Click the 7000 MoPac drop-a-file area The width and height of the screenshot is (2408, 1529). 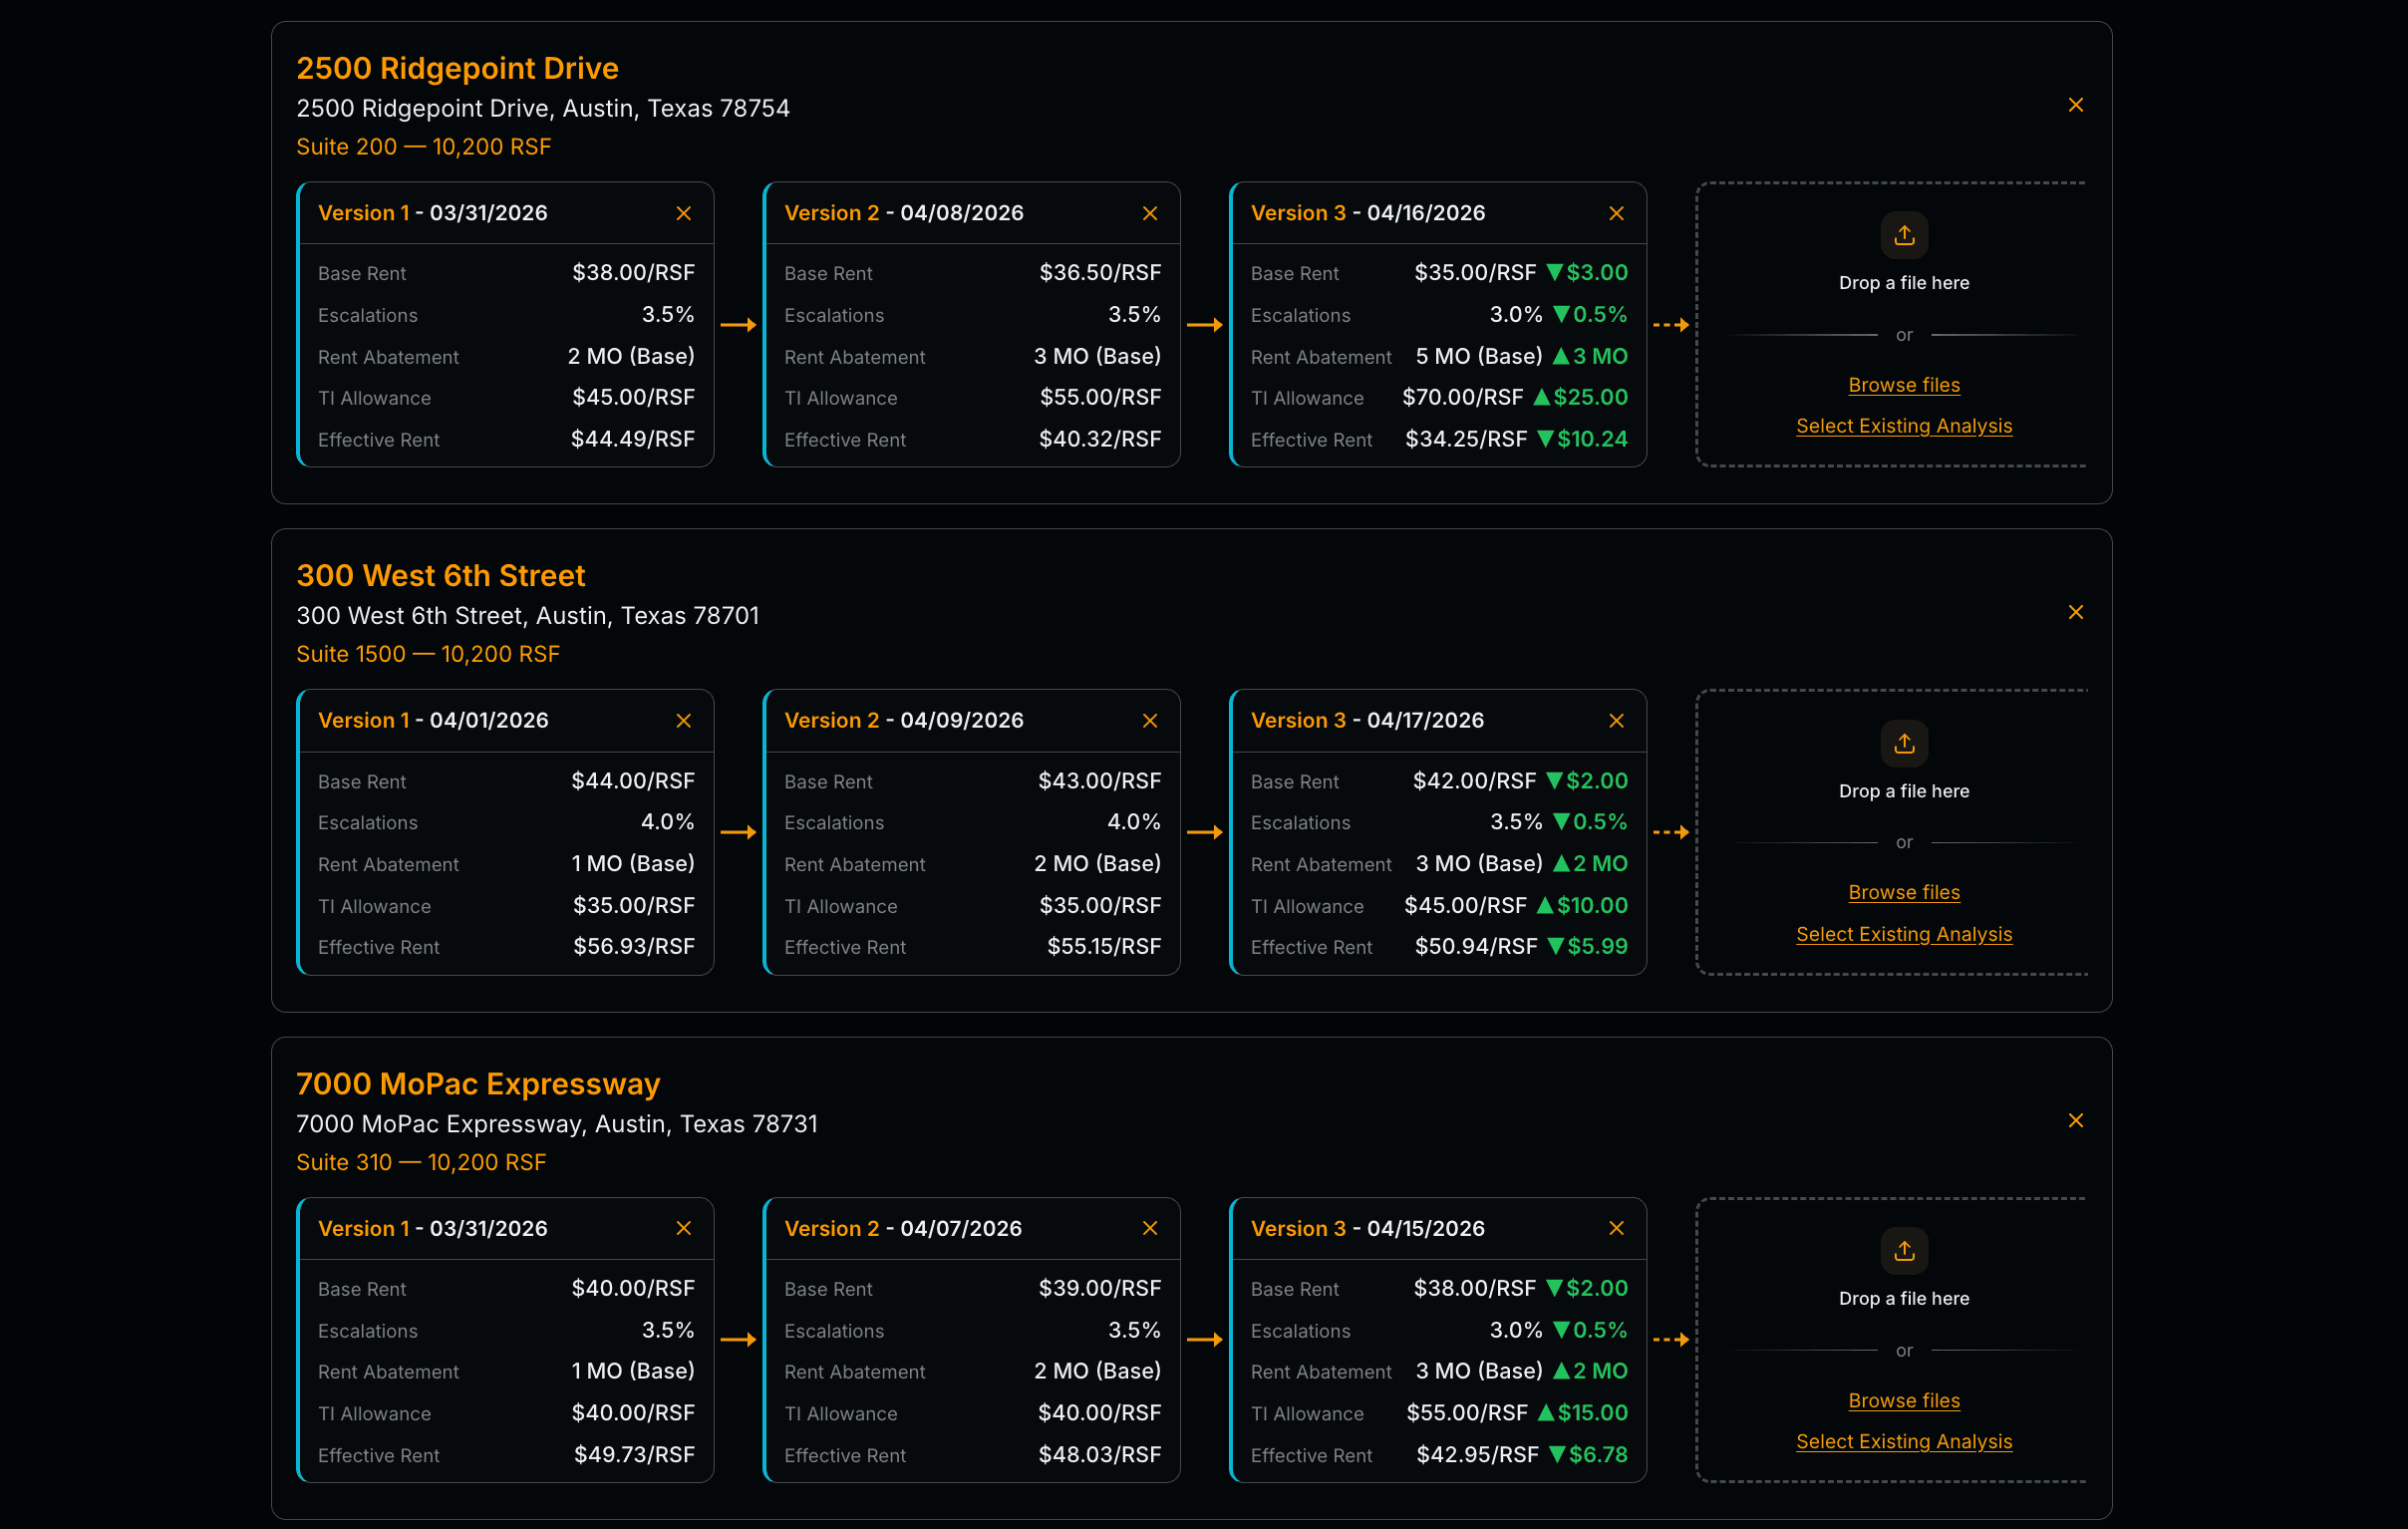click(x=1903, y=1298)
